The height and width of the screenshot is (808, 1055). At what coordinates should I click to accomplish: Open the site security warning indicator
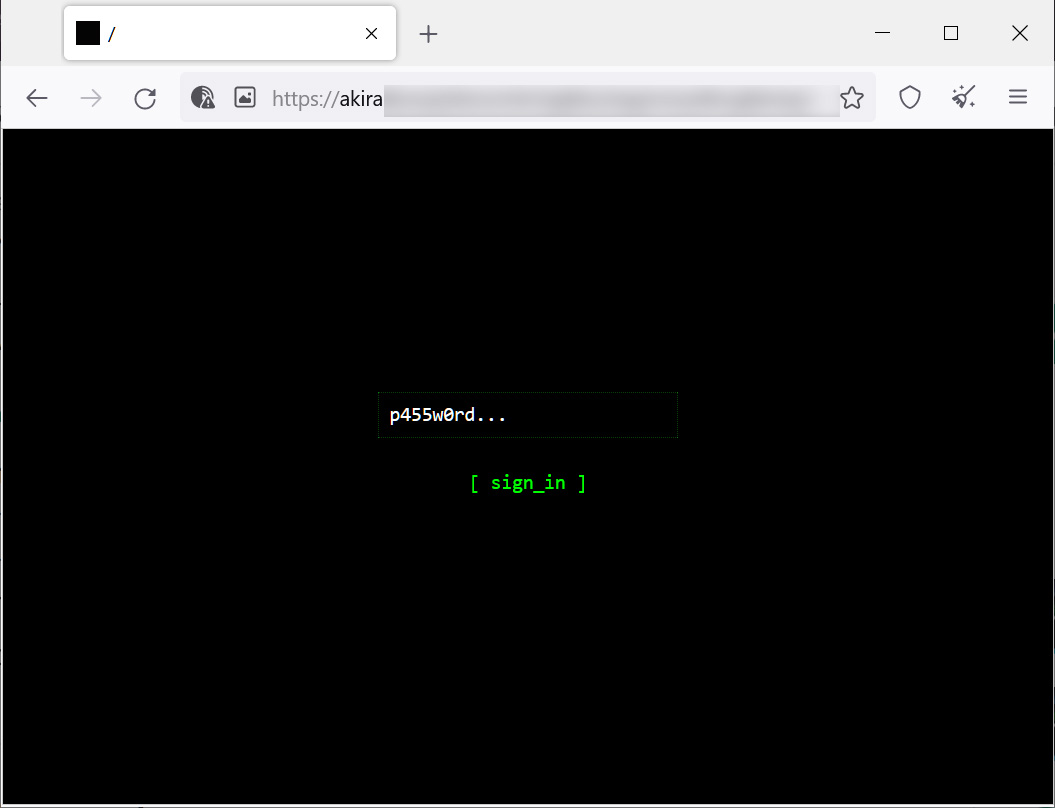tap(202, 97)
